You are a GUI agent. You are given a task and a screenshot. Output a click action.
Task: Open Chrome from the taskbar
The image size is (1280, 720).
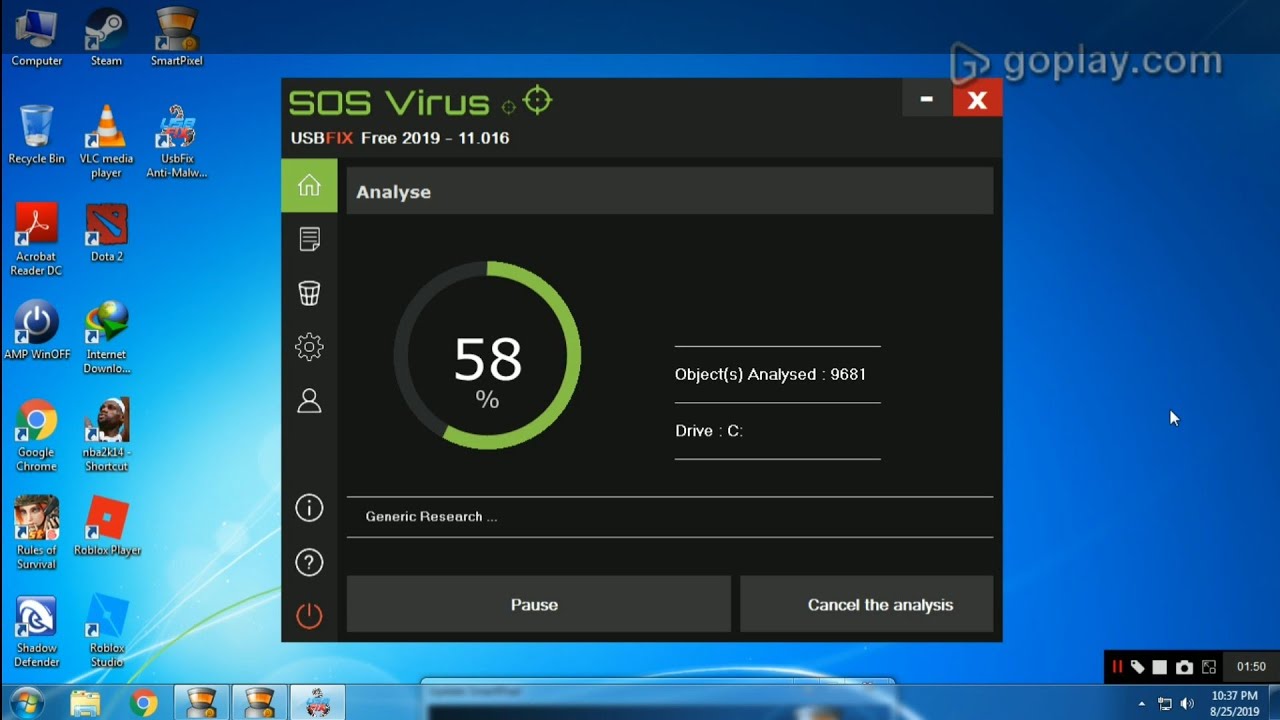coord(143,703)
